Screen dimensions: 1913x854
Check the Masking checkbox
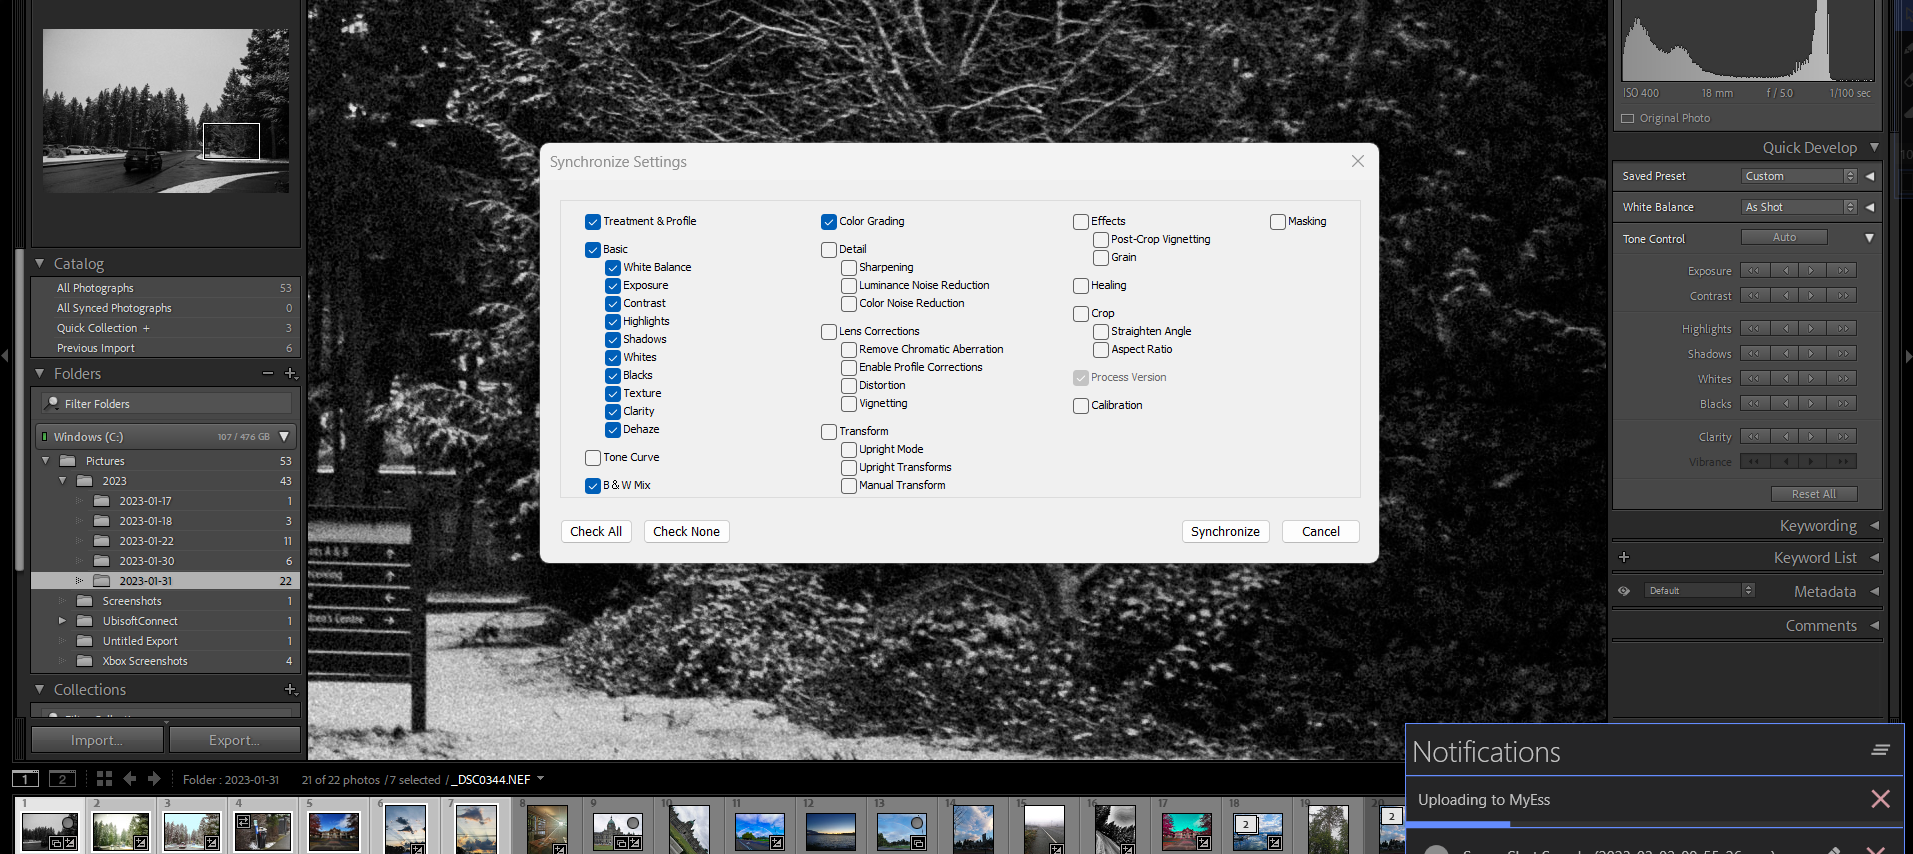(1278, 222)
